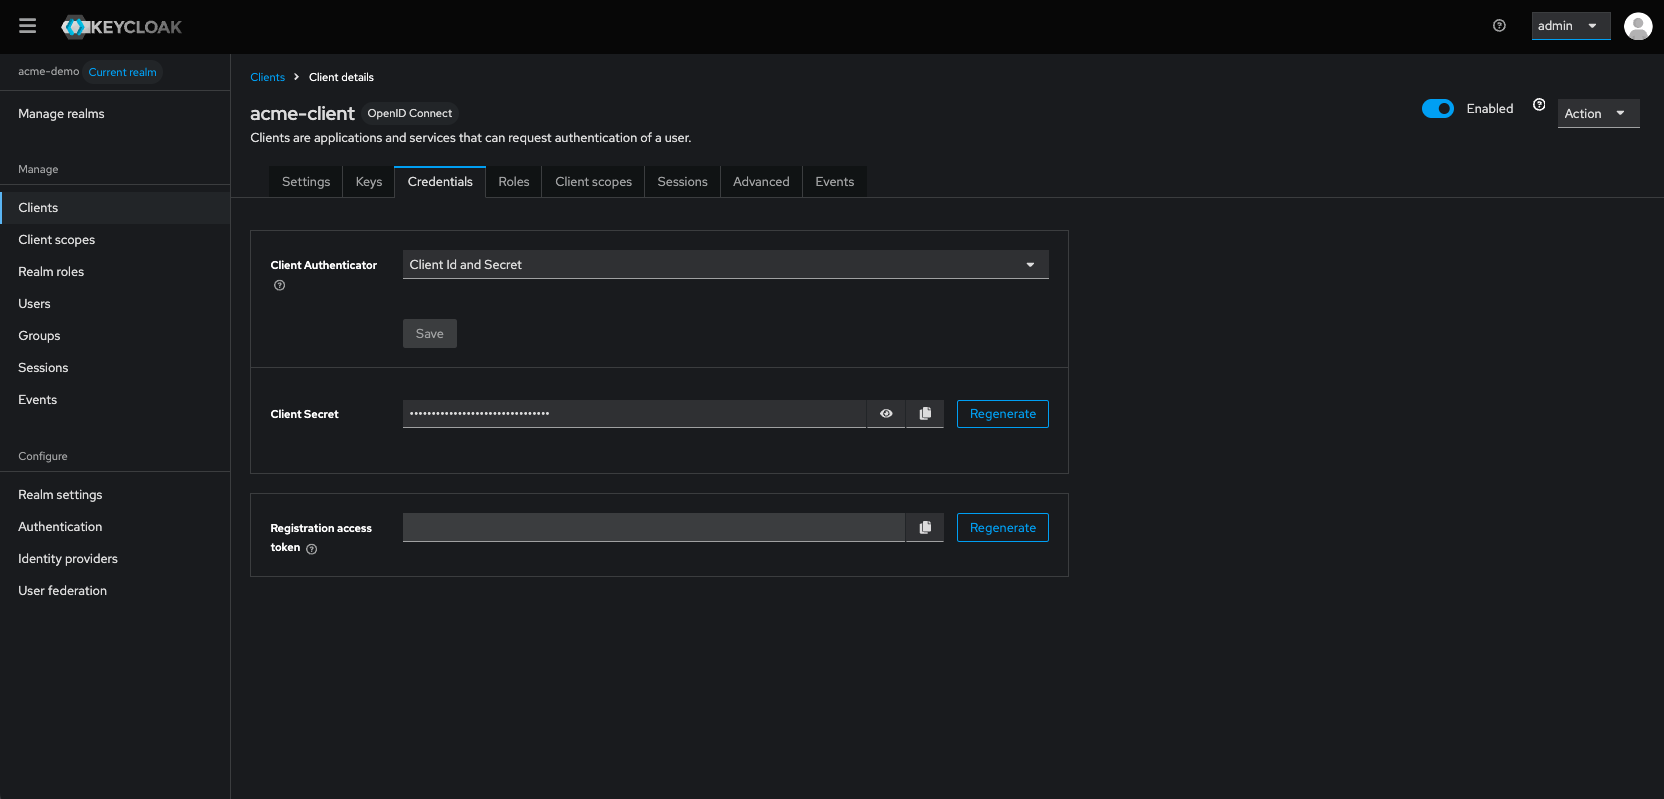
Task: Show help for Client Authenticator
Action: tap(280, 285)
